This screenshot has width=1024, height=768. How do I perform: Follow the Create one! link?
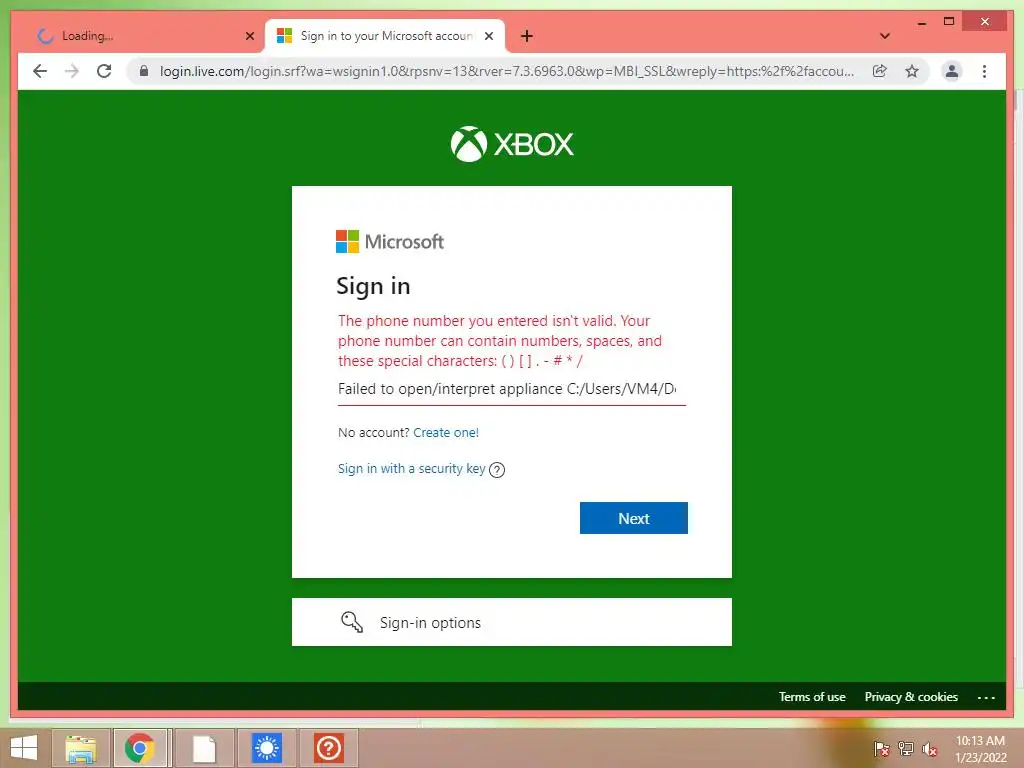click(x=446, y=432)
